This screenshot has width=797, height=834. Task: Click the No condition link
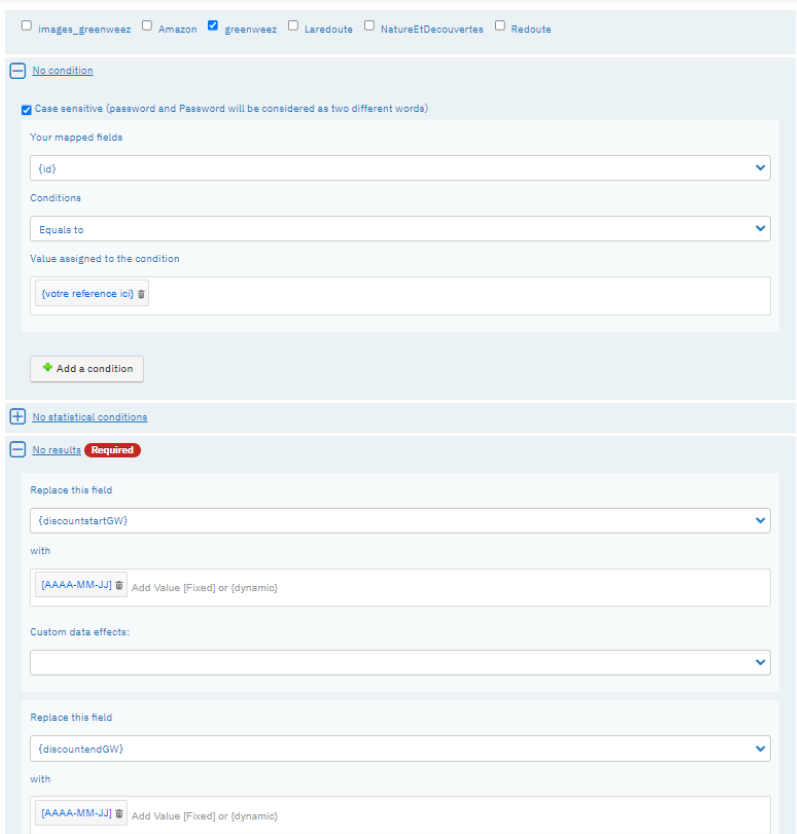pos(63,71)
